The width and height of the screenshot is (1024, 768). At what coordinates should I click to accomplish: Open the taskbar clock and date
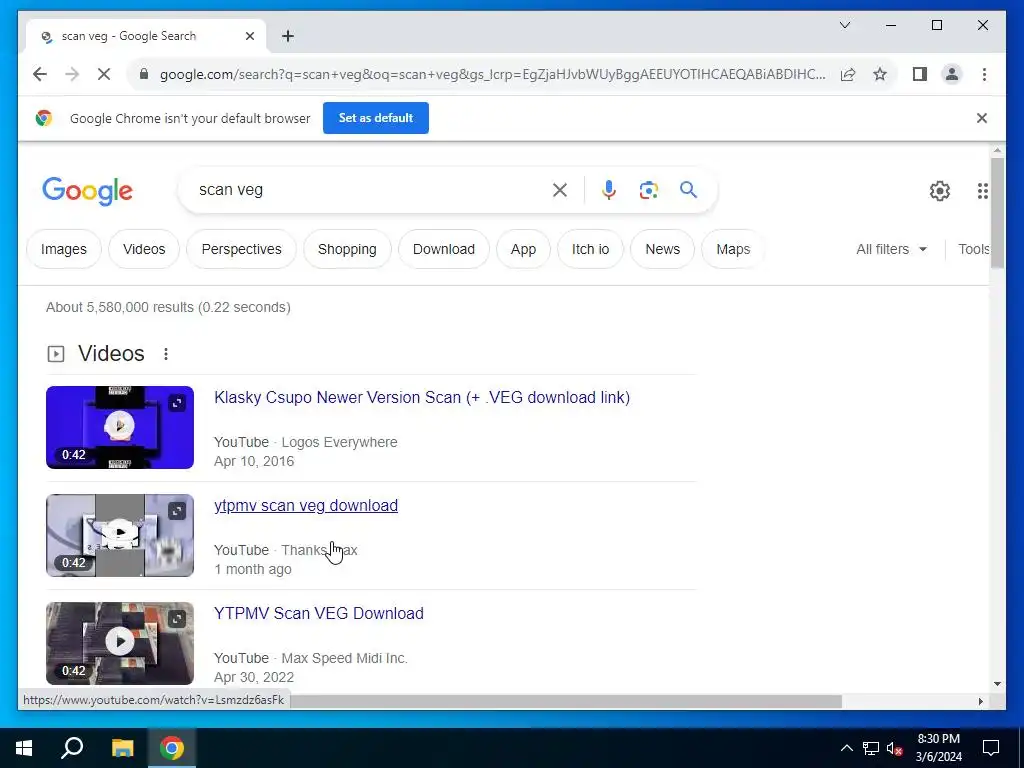click(938, 748)
